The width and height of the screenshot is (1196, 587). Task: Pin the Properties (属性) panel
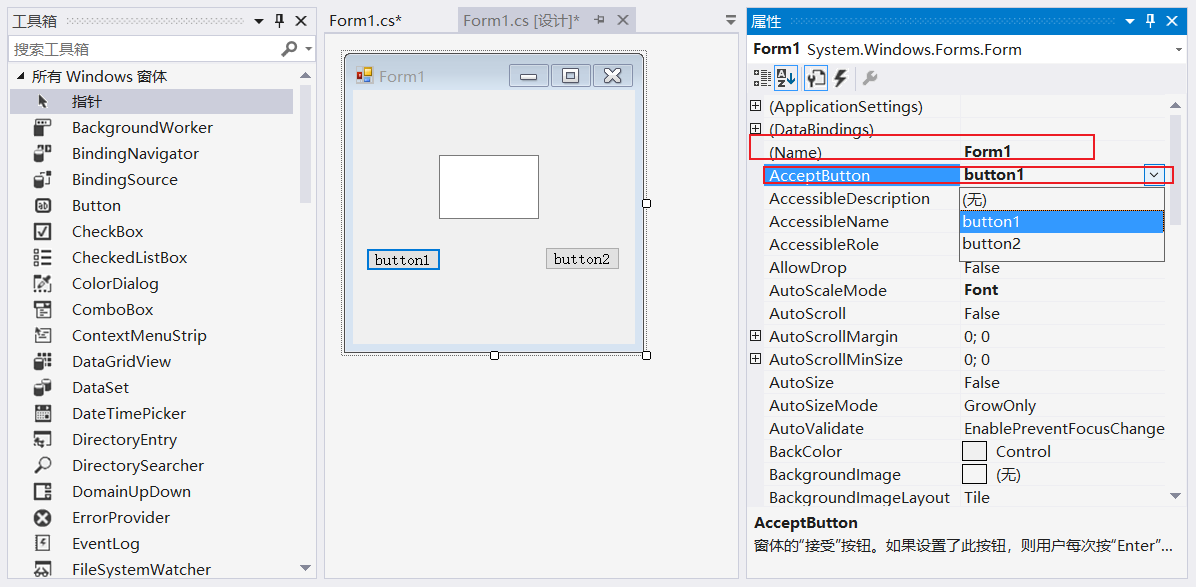1151,21
